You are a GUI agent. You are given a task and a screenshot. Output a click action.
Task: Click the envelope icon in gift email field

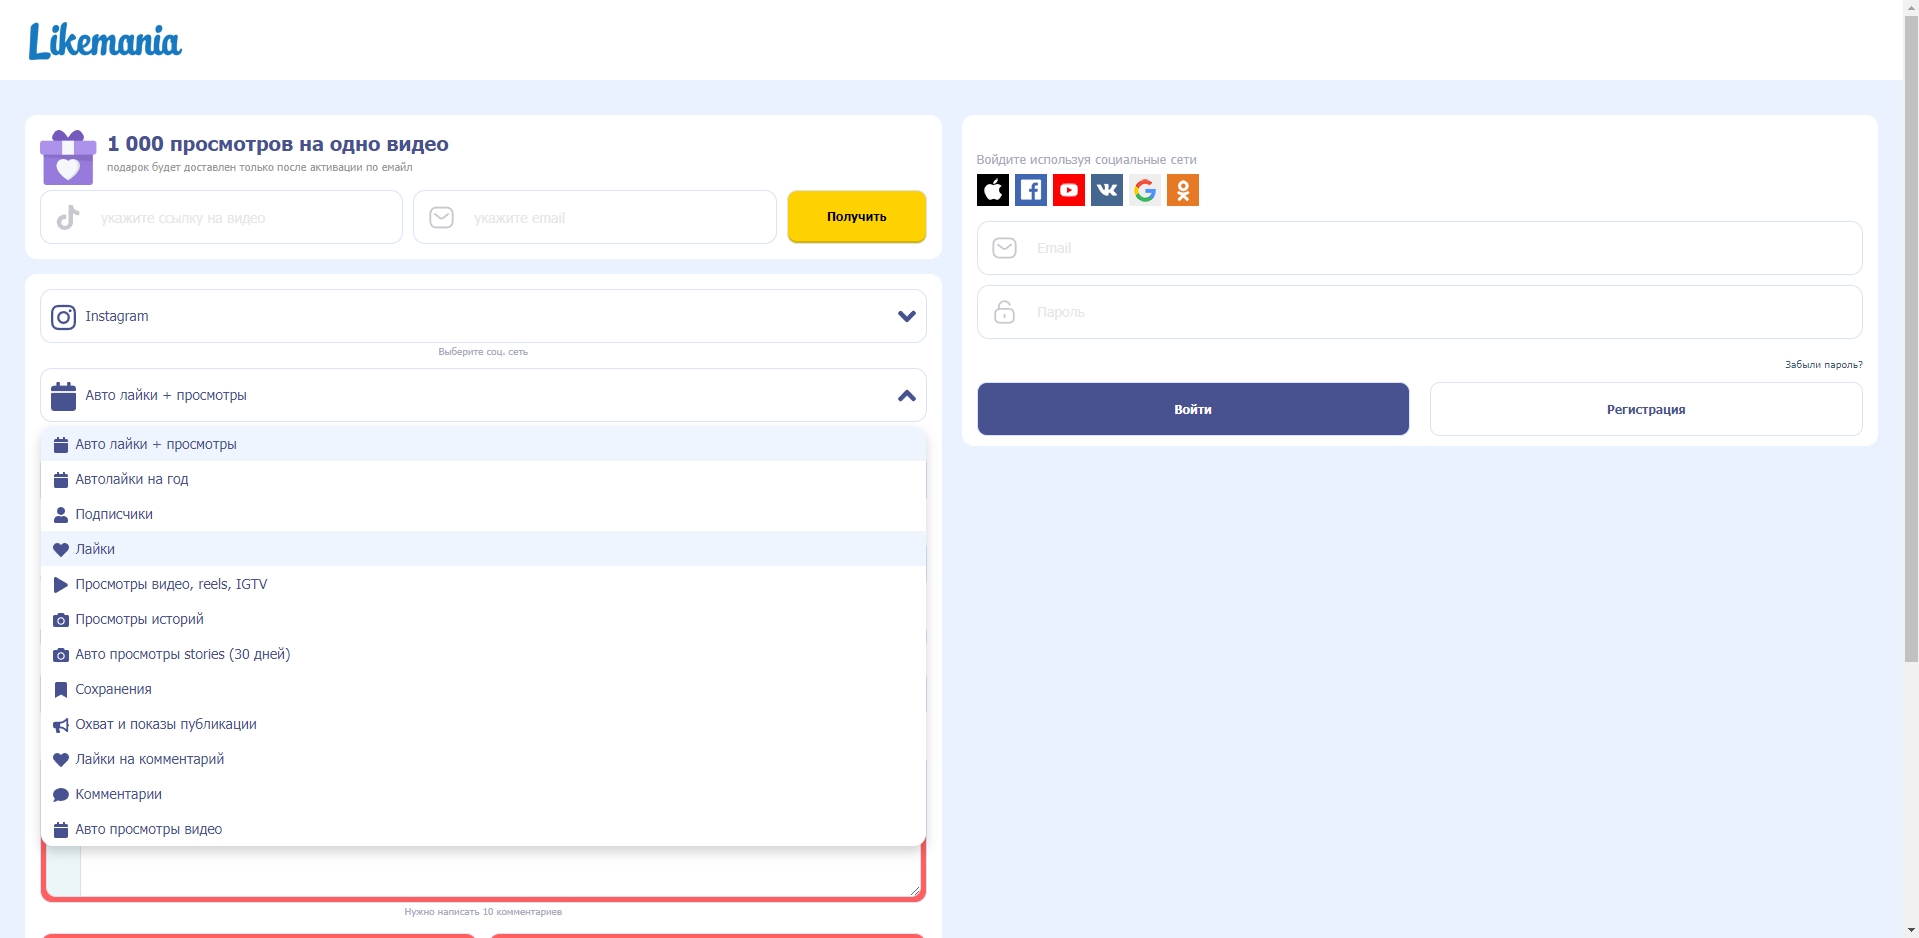coord(441,217)
